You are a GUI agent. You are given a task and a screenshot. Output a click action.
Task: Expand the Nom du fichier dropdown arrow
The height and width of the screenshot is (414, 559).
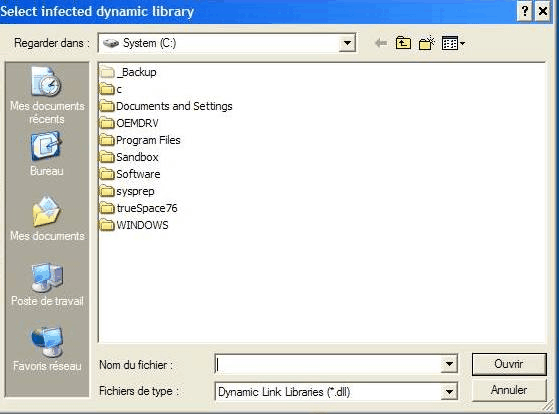449,364
